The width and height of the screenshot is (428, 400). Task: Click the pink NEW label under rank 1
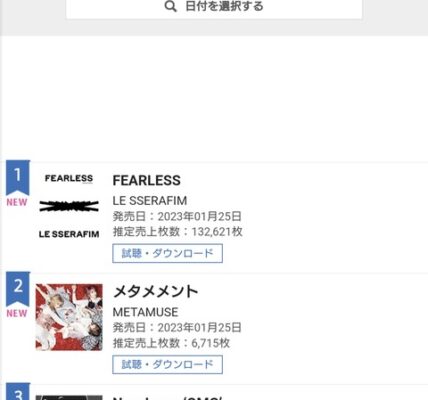17,202
